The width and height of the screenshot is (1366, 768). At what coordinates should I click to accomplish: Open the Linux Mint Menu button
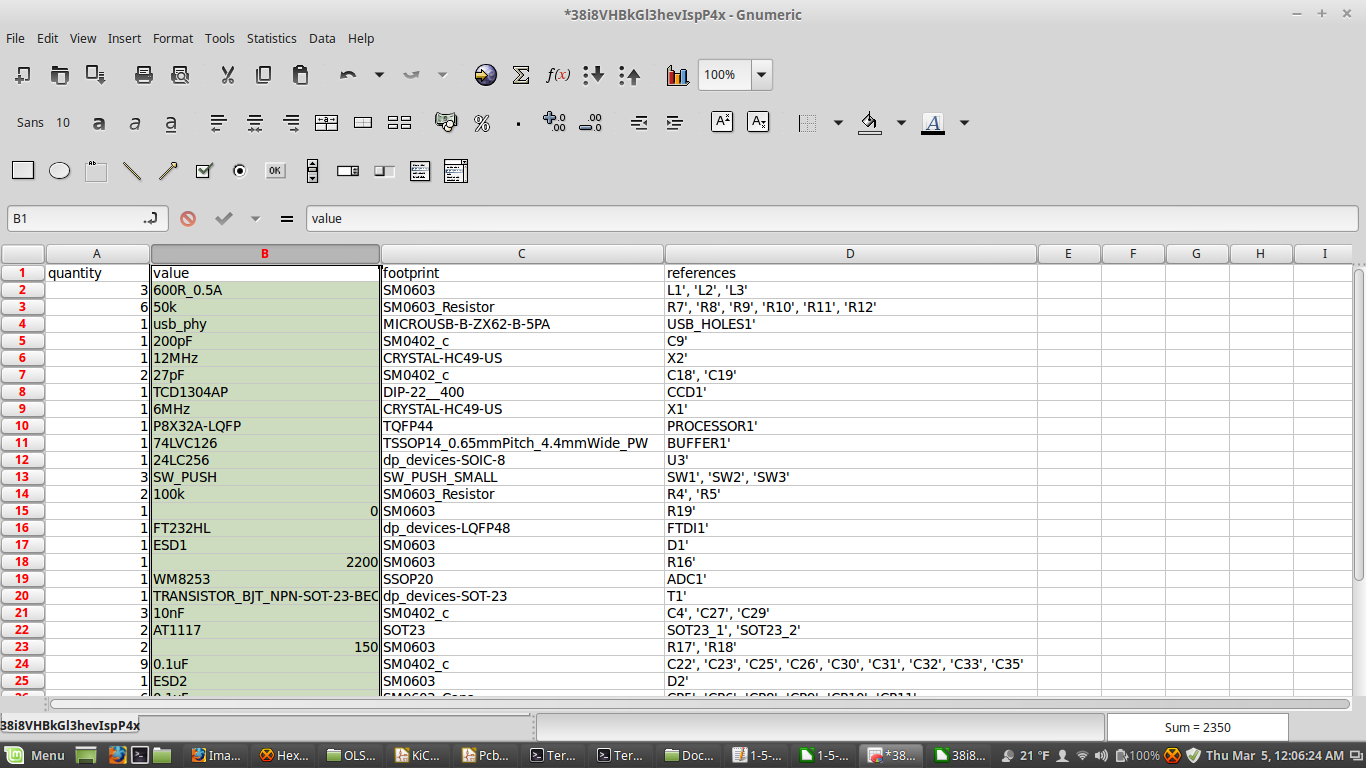[37, 755]
